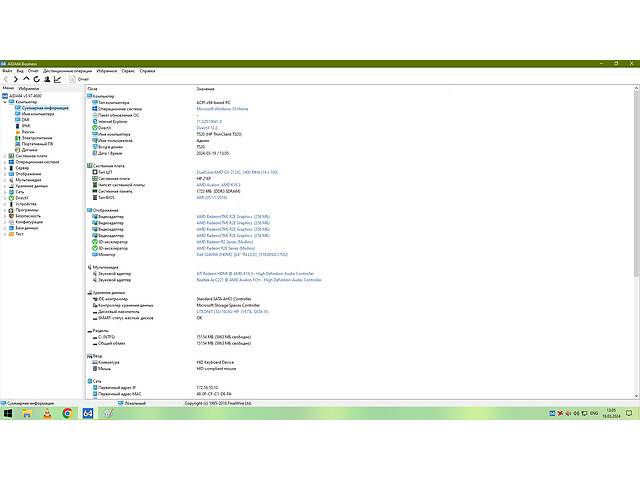Viewport: 640px width, 480px height.
Task: Click the Разгон flame icon in the tree
Action: click(x=18, y=132)
